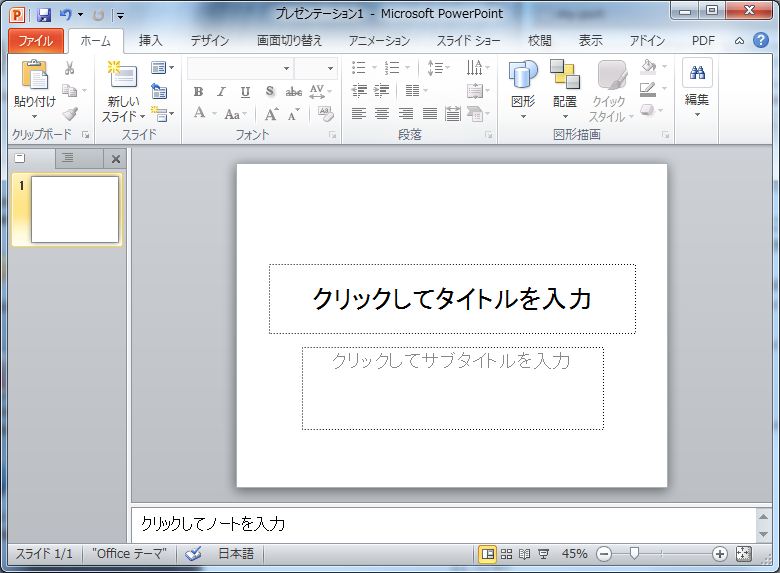The image size is (780, 573).
Task: Click the Clear Formatting eraser icon
Action: [325, 114]
